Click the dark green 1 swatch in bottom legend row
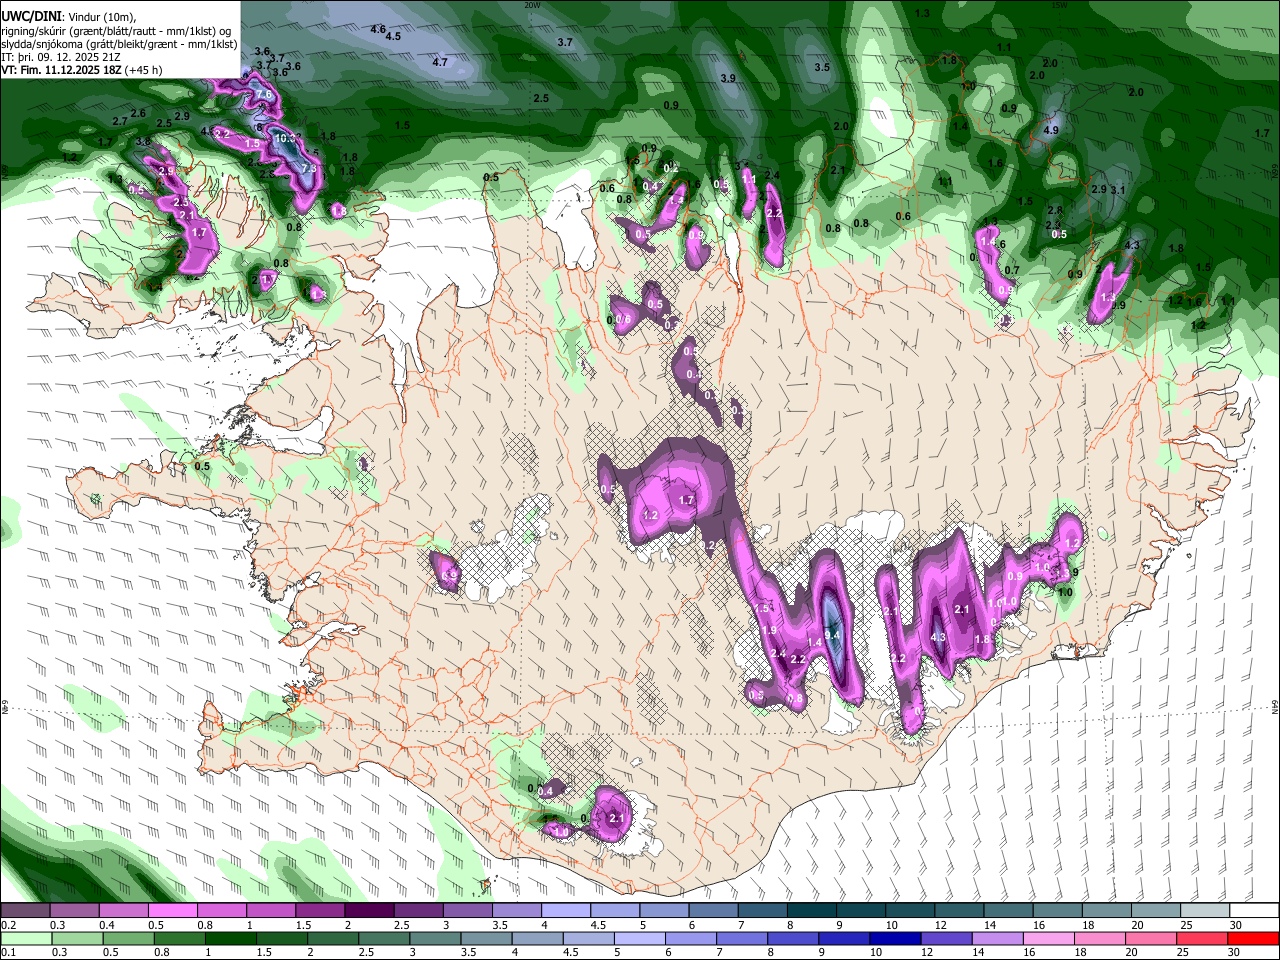The height and width of the screenshot is (960, 1280). pyautogui.click(x=230, y=939)
